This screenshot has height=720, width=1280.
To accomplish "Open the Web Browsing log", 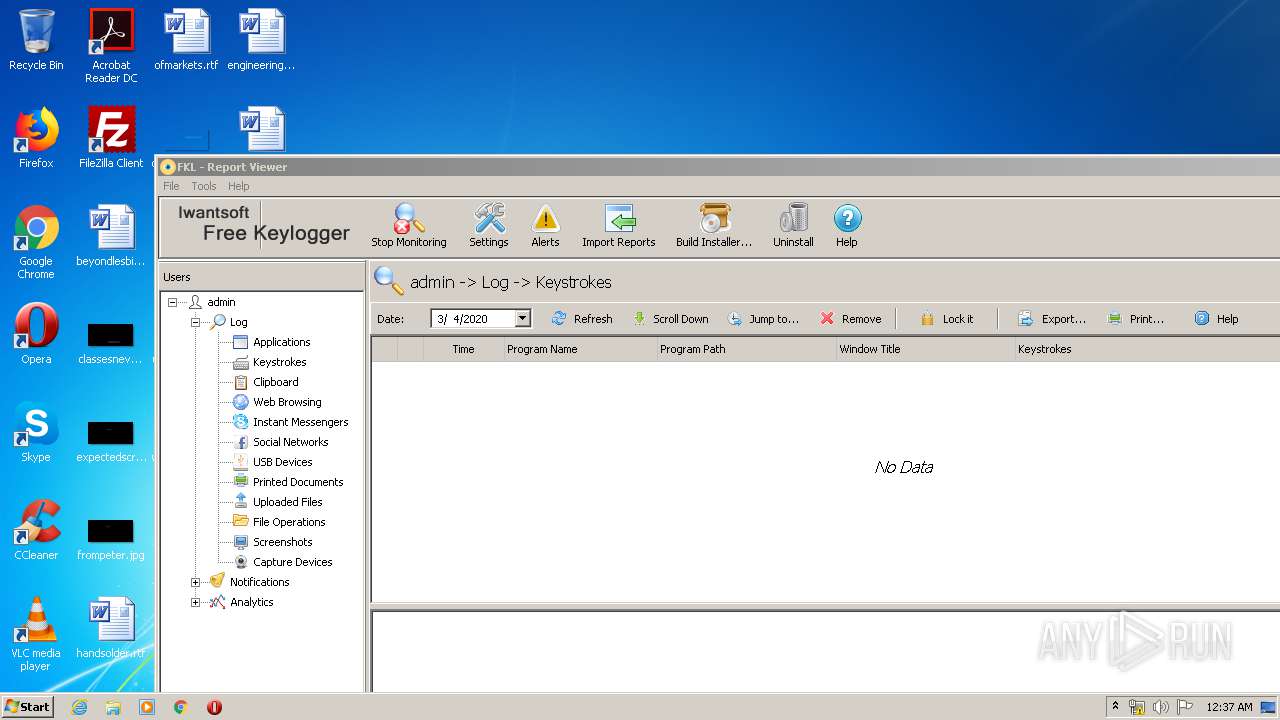I will 287,402.
